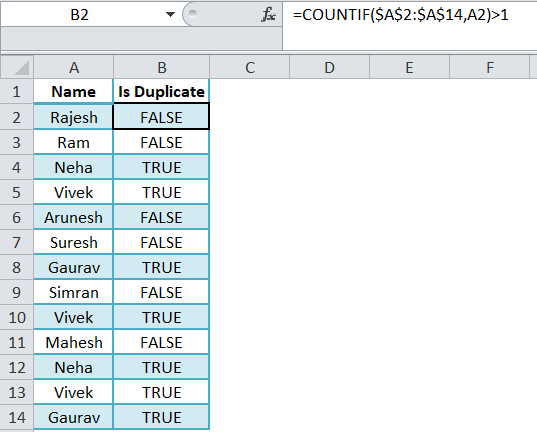Click the Name Box showing B2
Image resolution: width=537 pixels, height=432 pixels.
79,14
